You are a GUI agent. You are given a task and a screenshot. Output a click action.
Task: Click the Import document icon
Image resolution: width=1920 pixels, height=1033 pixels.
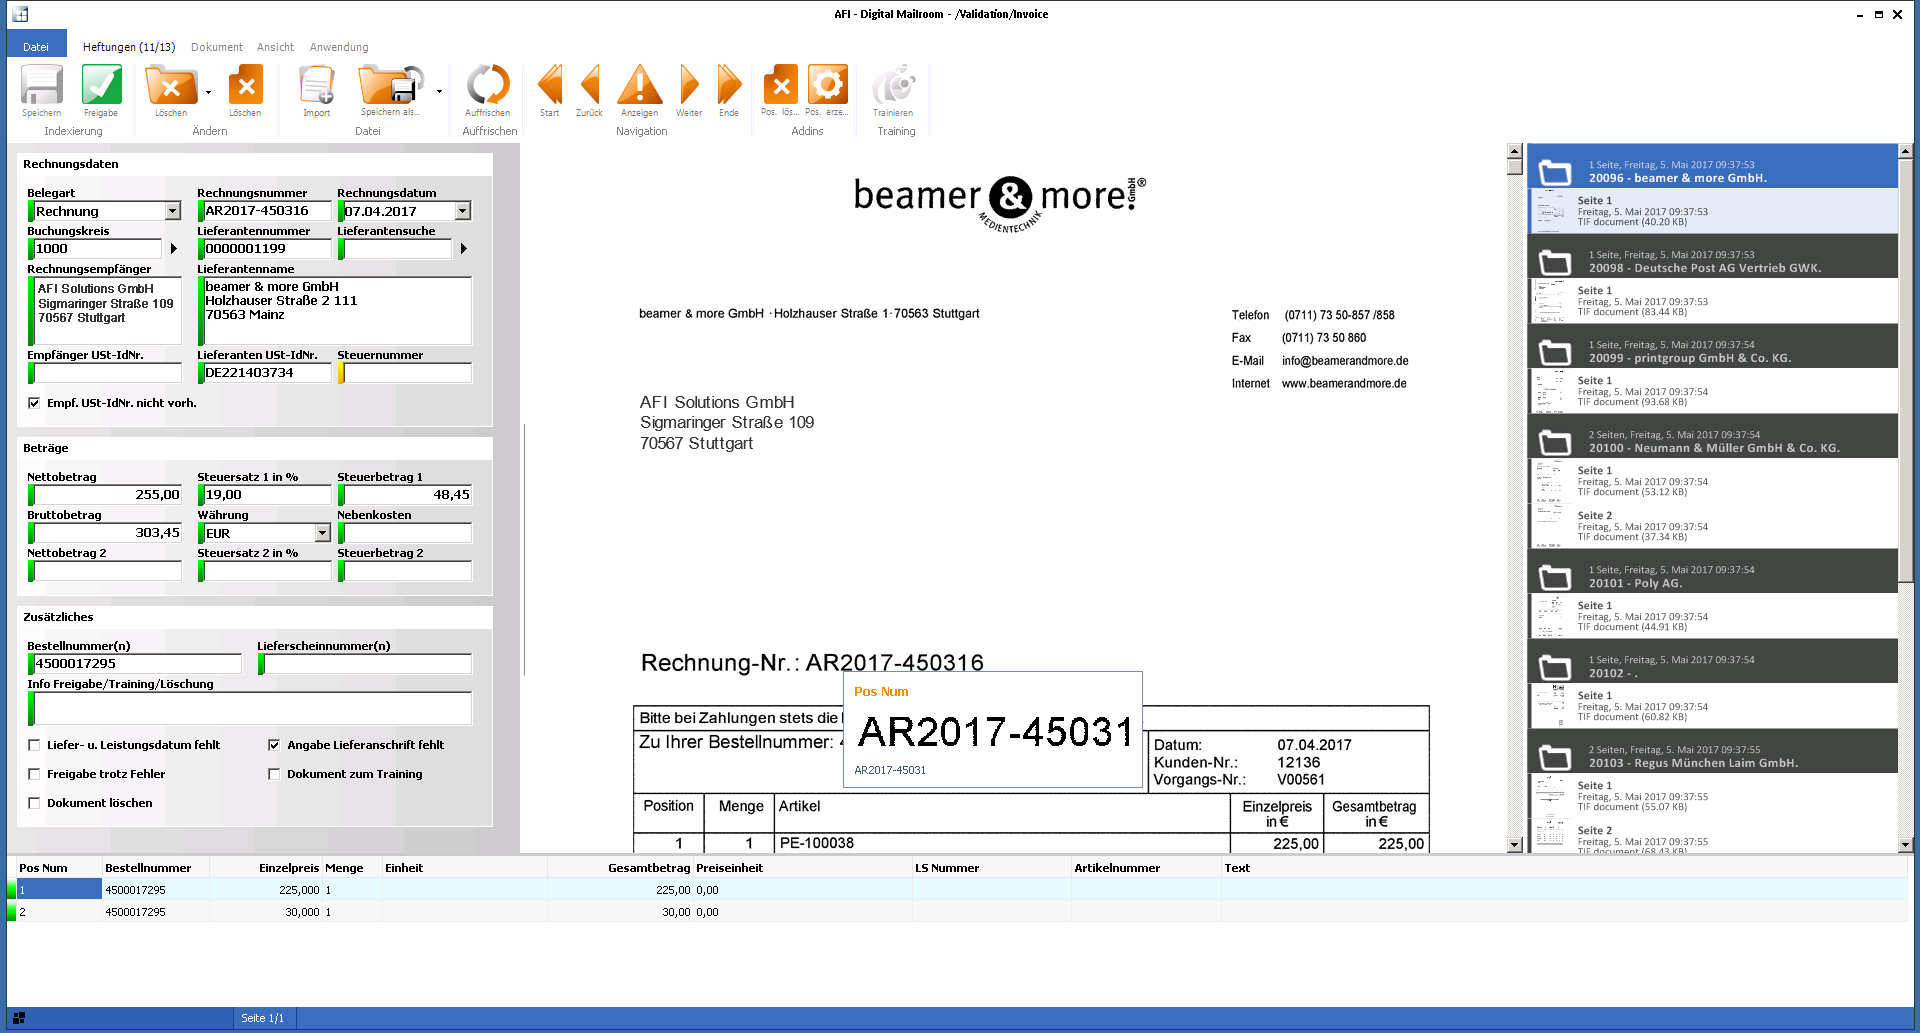317,87
